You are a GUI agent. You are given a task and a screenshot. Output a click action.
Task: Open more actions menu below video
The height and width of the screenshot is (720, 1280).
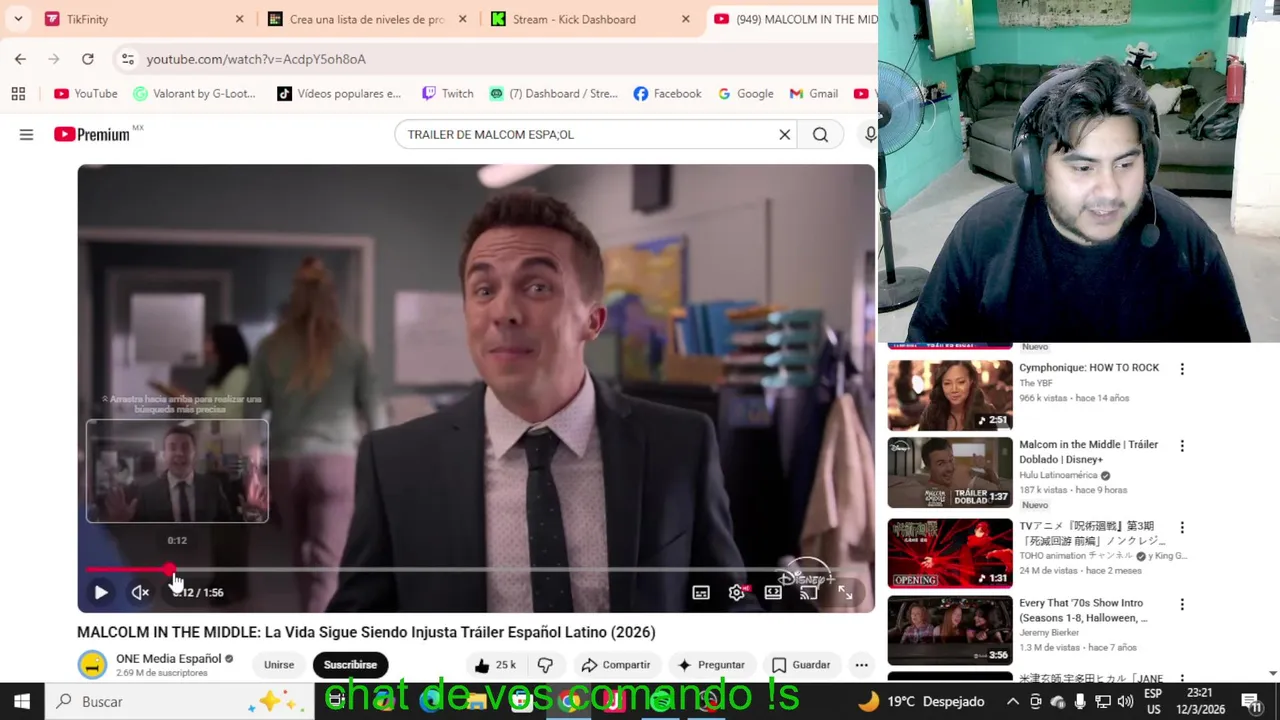[861, 665]
